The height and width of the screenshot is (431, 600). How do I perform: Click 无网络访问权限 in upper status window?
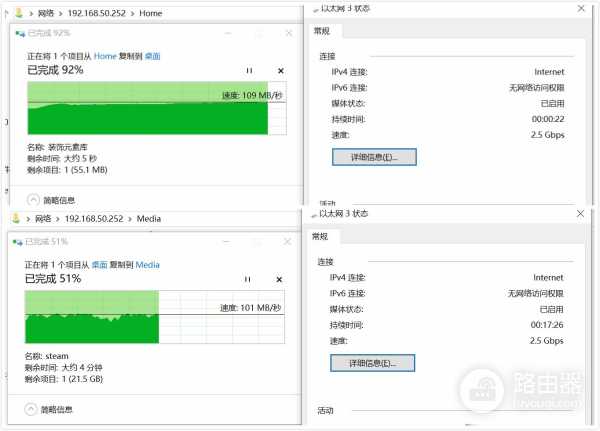tap(536, 88)
